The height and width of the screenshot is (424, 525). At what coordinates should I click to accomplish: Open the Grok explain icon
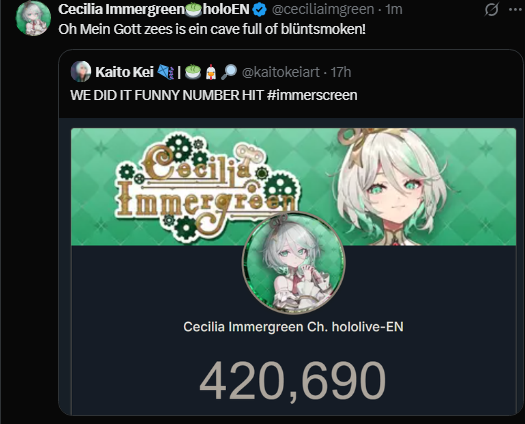pos(491,9)
